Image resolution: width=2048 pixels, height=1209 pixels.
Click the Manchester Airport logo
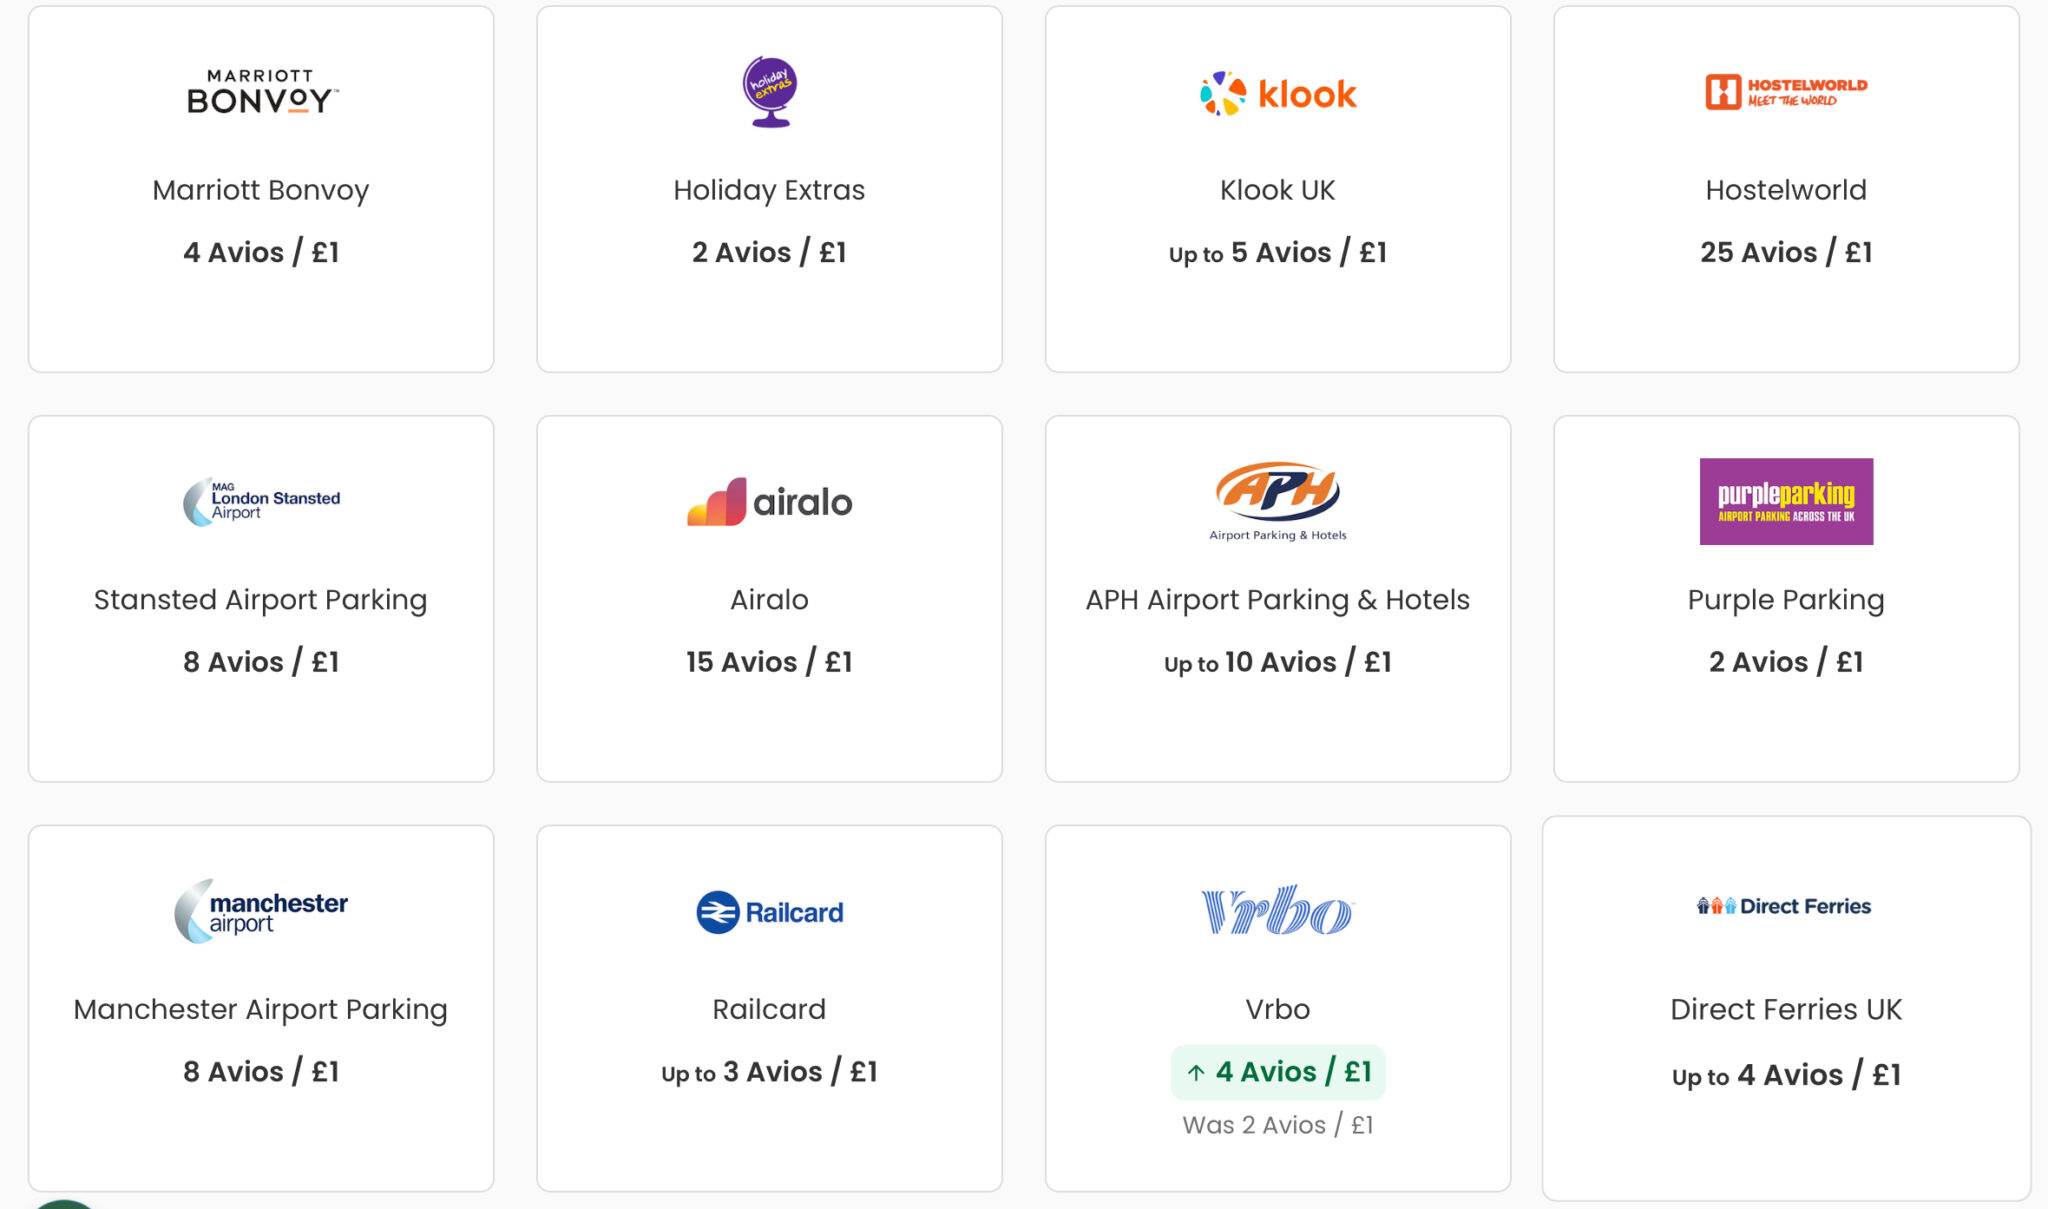click(262, 911)
